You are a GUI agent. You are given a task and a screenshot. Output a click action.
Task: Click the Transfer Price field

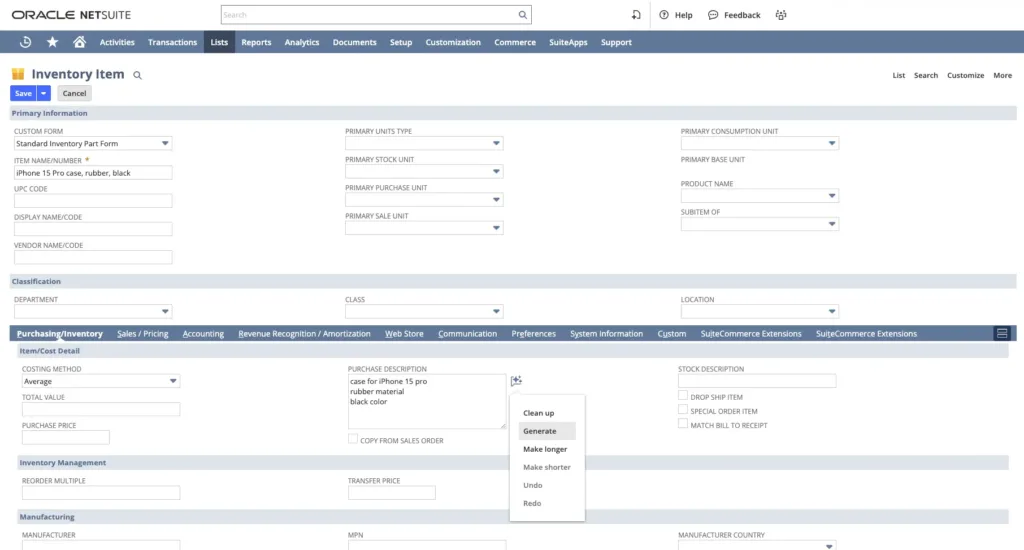392,493
